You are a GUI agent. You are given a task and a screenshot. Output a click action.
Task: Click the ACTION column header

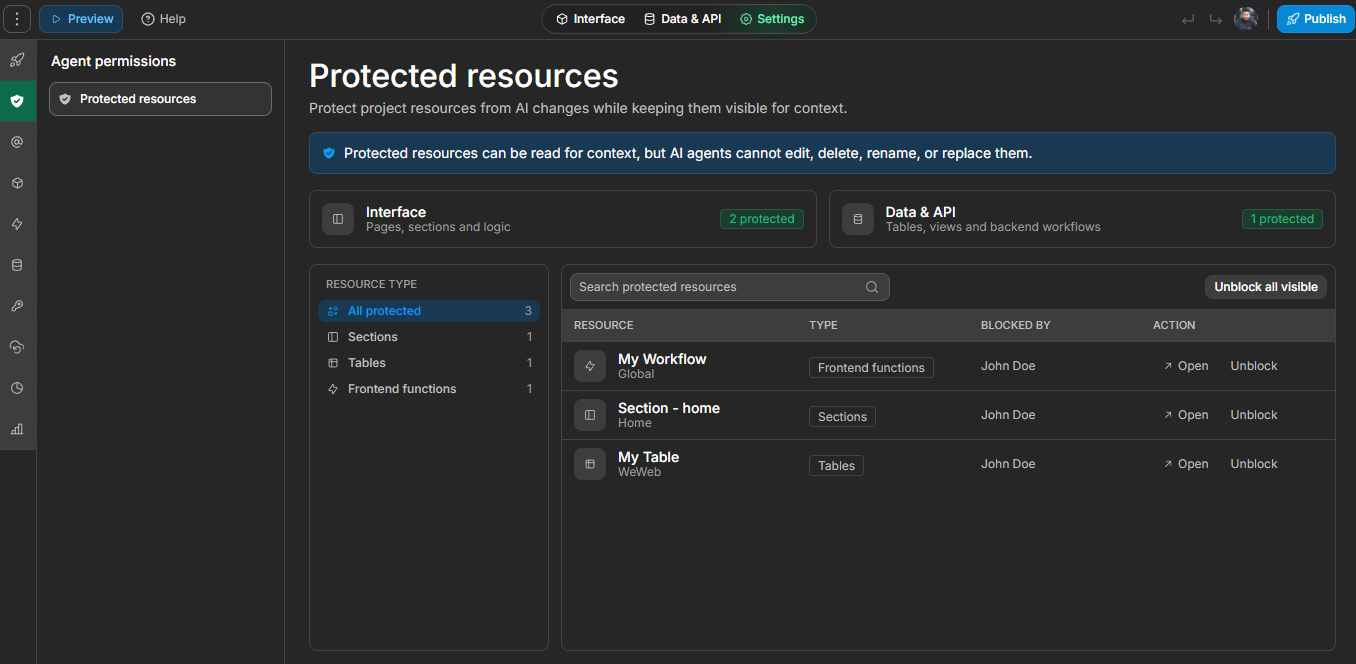point(1174,325)
